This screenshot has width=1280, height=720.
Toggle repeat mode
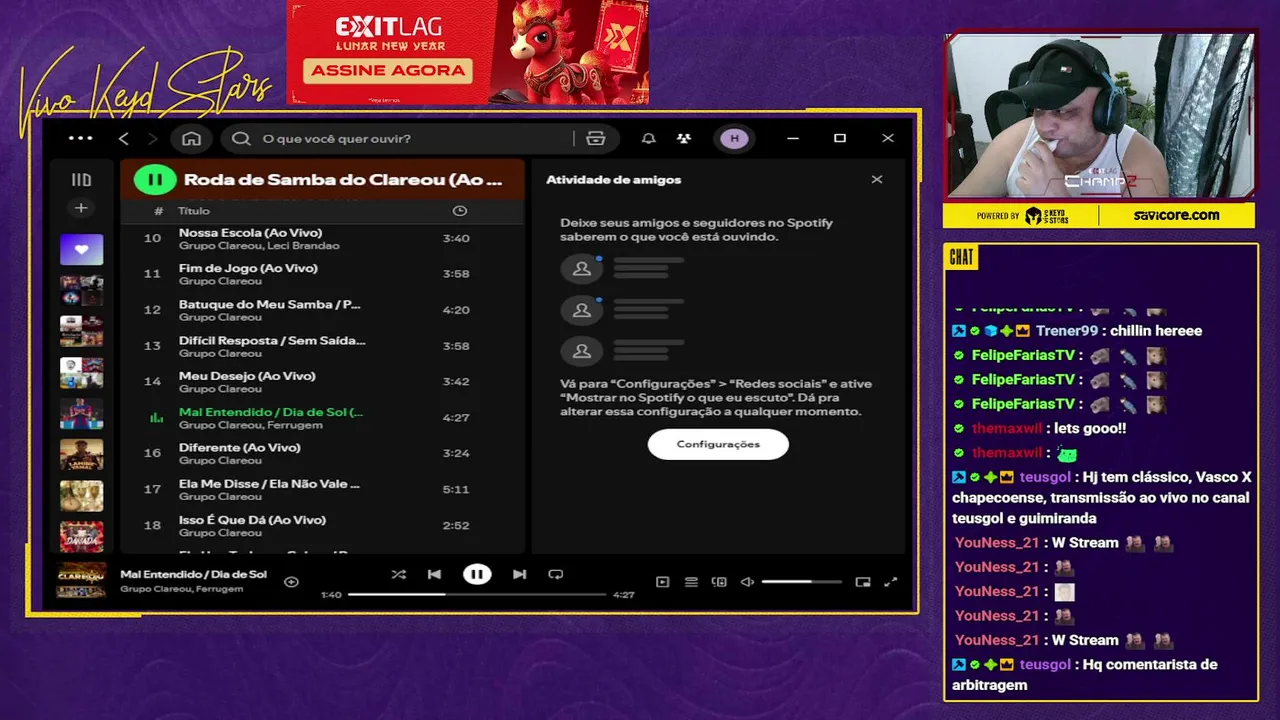pos(556,574)
